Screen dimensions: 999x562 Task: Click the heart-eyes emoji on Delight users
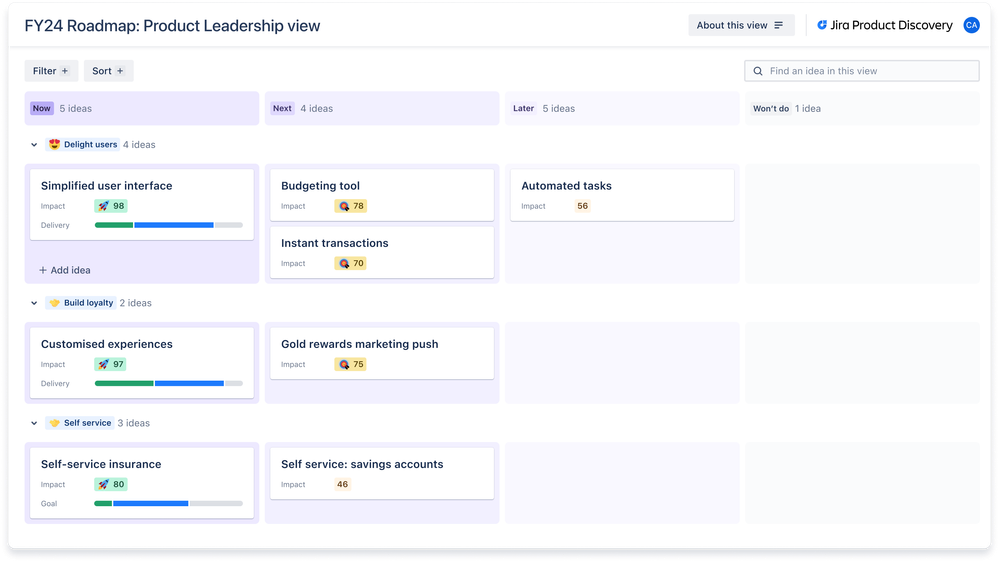coord(54,145)
